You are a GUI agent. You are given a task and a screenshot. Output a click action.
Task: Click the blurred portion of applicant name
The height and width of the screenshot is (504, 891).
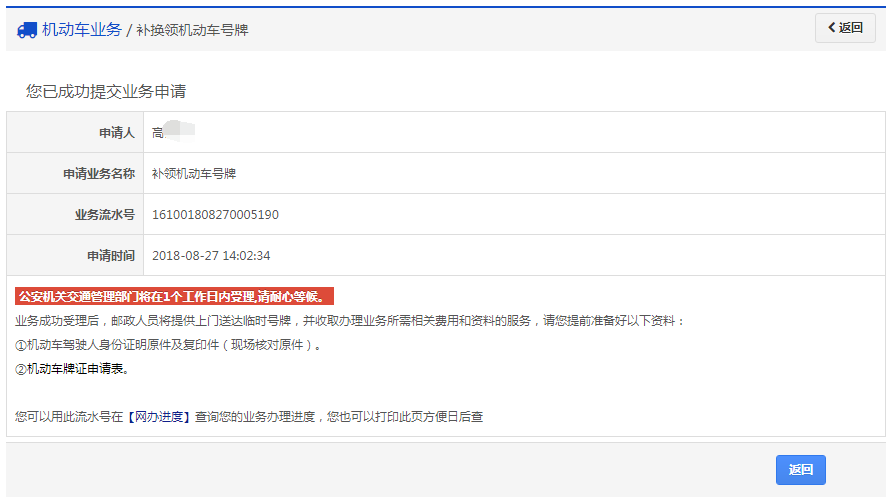180,130
